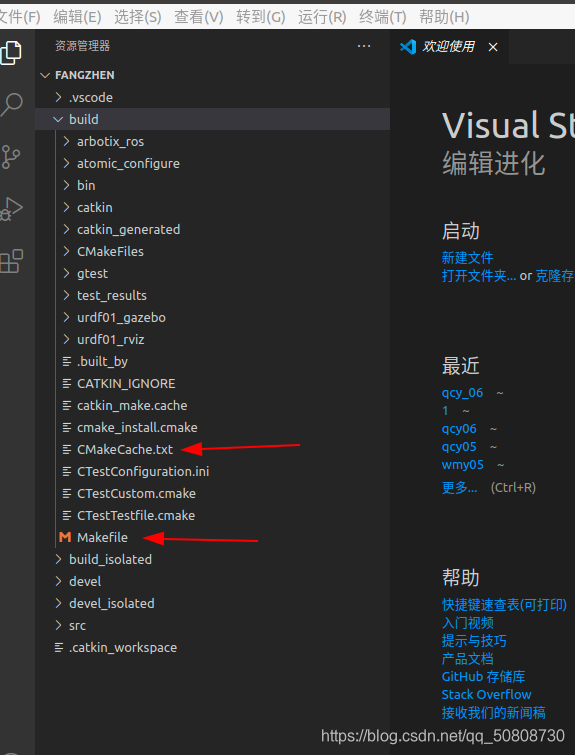The image size is (575, 755).
Task: Expand the gtest folder
Action: pyautogui.click(x=66, y=273)
